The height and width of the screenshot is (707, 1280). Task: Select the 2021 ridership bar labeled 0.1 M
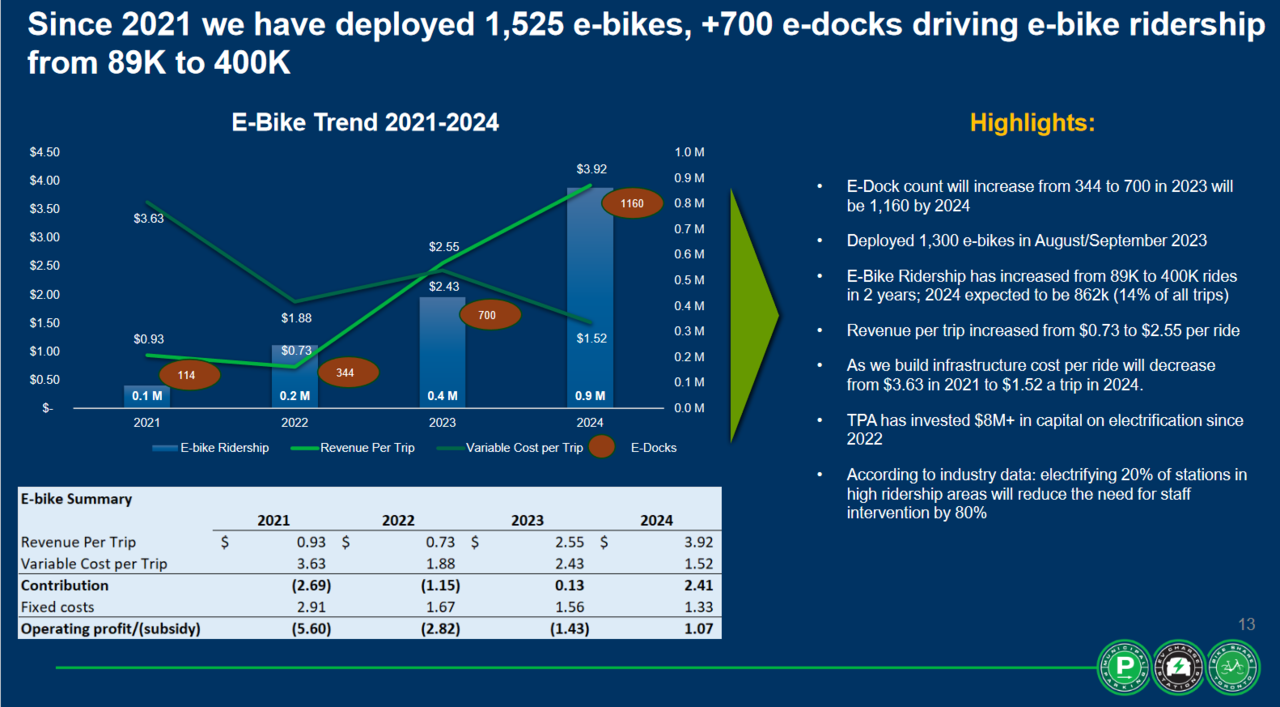pyautogui.click(x=147, y=396)
